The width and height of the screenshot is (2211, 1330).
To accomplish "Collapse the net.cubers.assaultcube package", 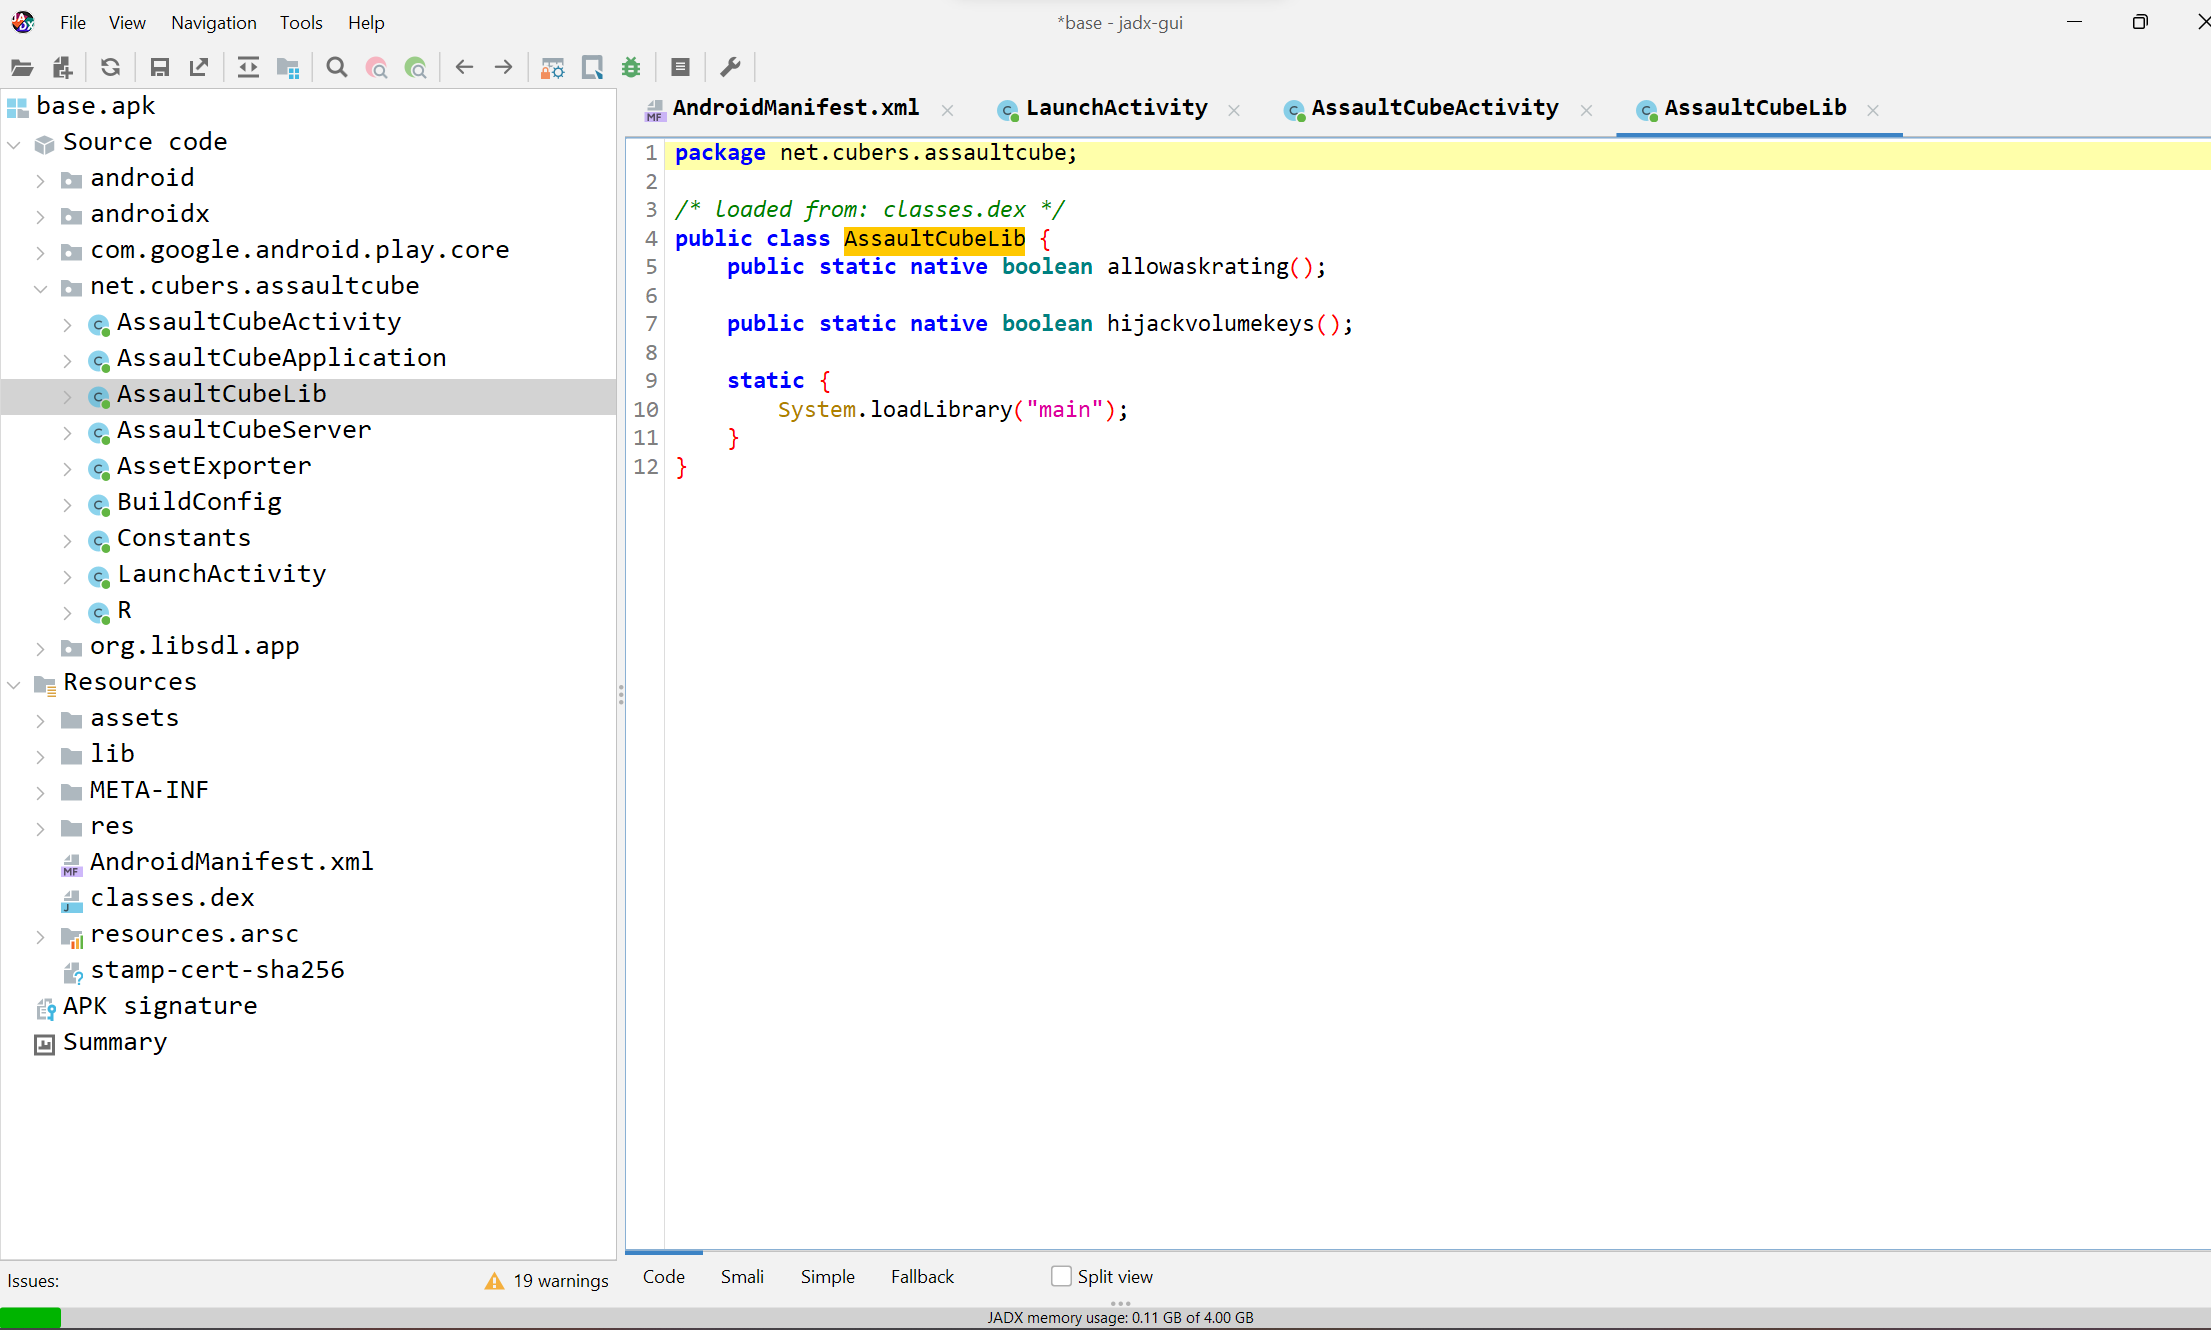I will 41,288.
